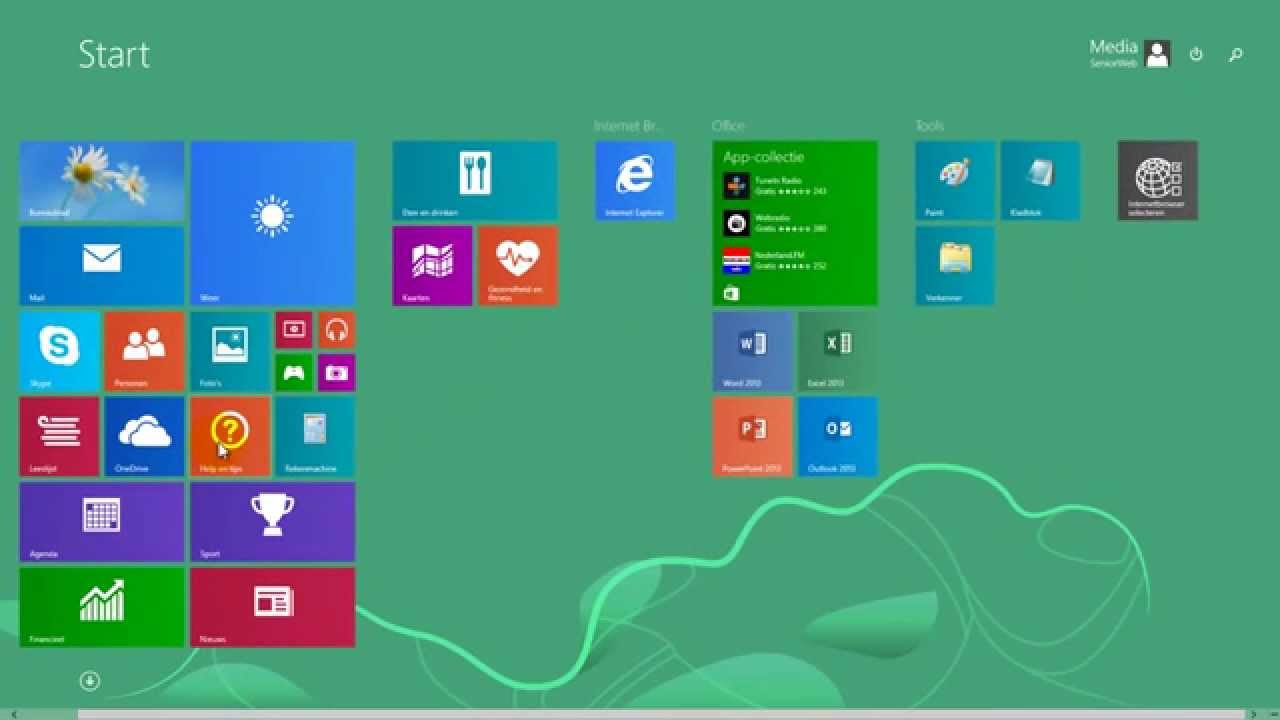1280x720 pixels.
Task: Open the Agenda calendar tile
Action: 102,522
